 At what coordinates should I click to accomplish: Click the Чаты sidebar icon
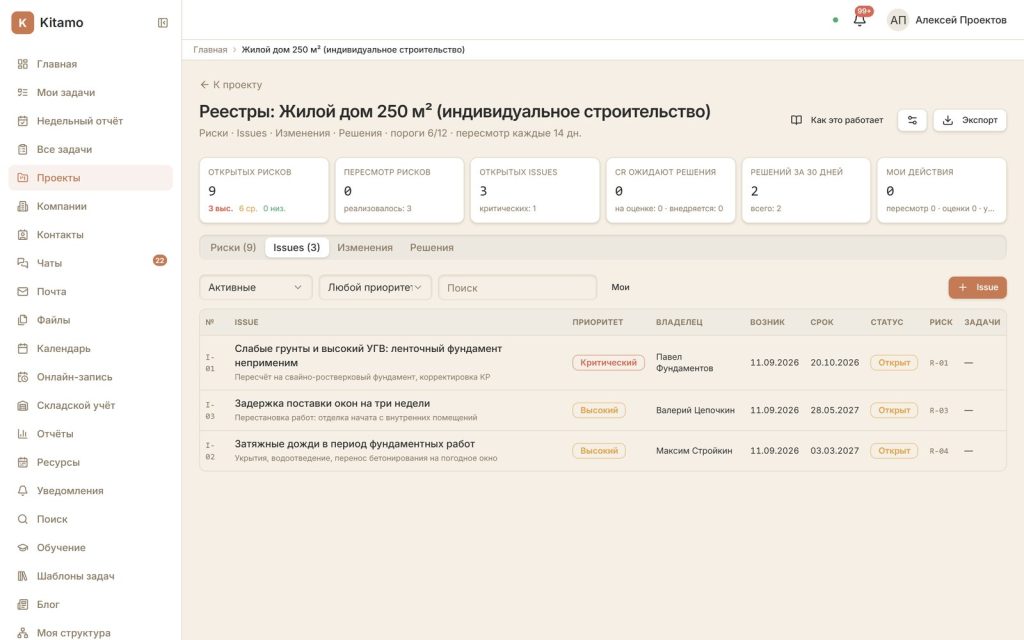tap(23, 263)
